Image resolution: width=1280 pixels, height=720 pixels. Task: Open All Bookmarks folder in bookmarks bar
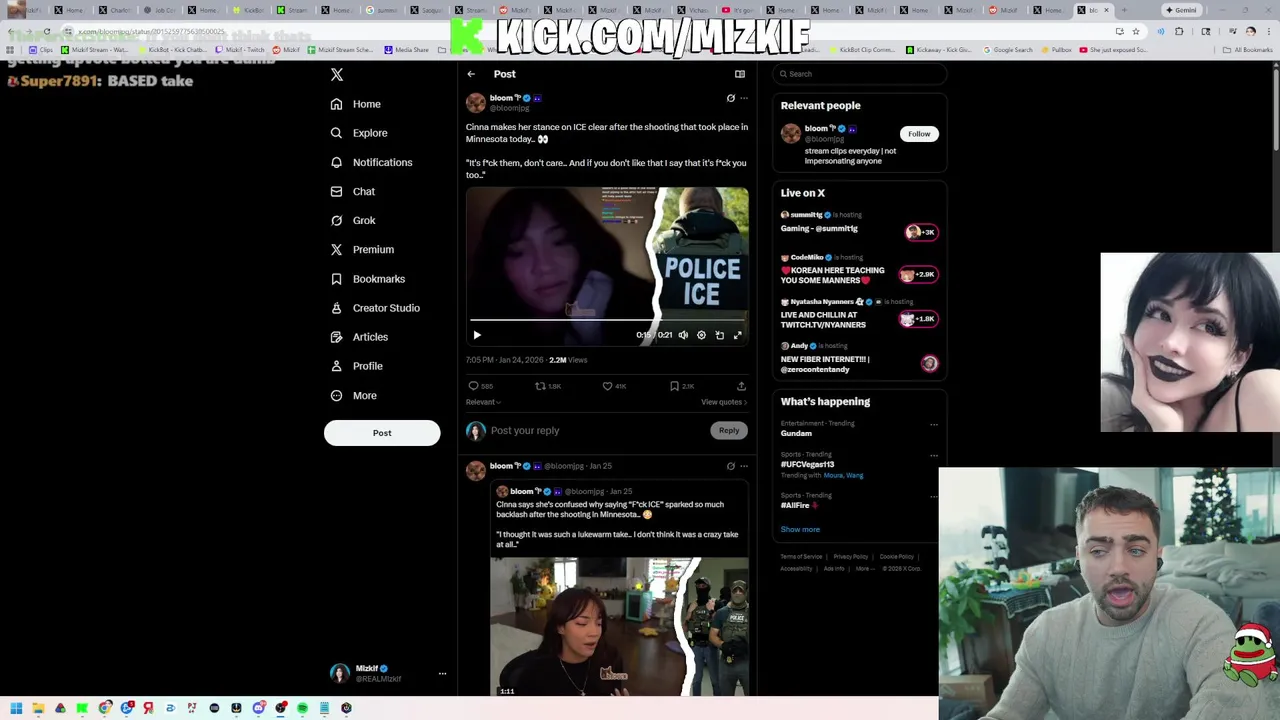[x=1249, y=50]
